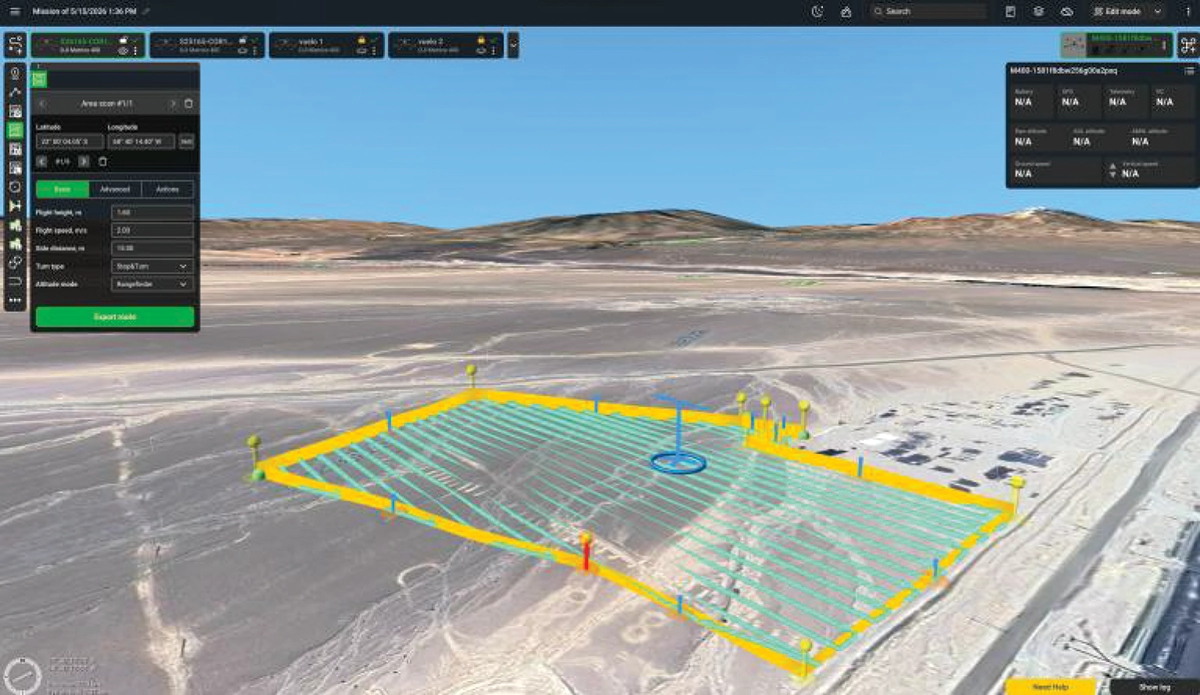This screenshot has width=1200, height=695.
Task: Click the Show log button
Action: 1154,687
